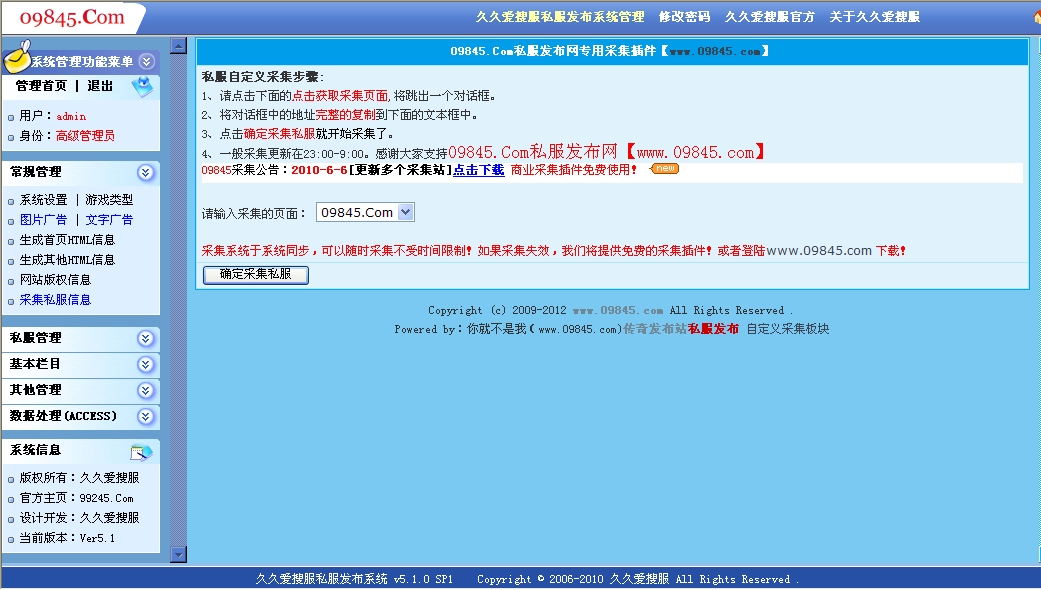Screen dimensions: 1041x590
Task: Expand the 基本栏目 section
Action: (x=146, y=365)
